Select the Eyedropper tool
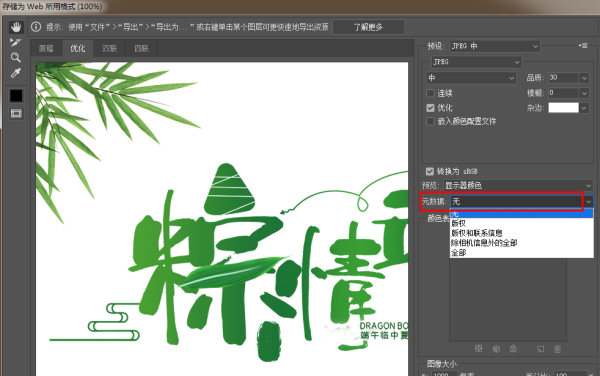 point(16,73)
